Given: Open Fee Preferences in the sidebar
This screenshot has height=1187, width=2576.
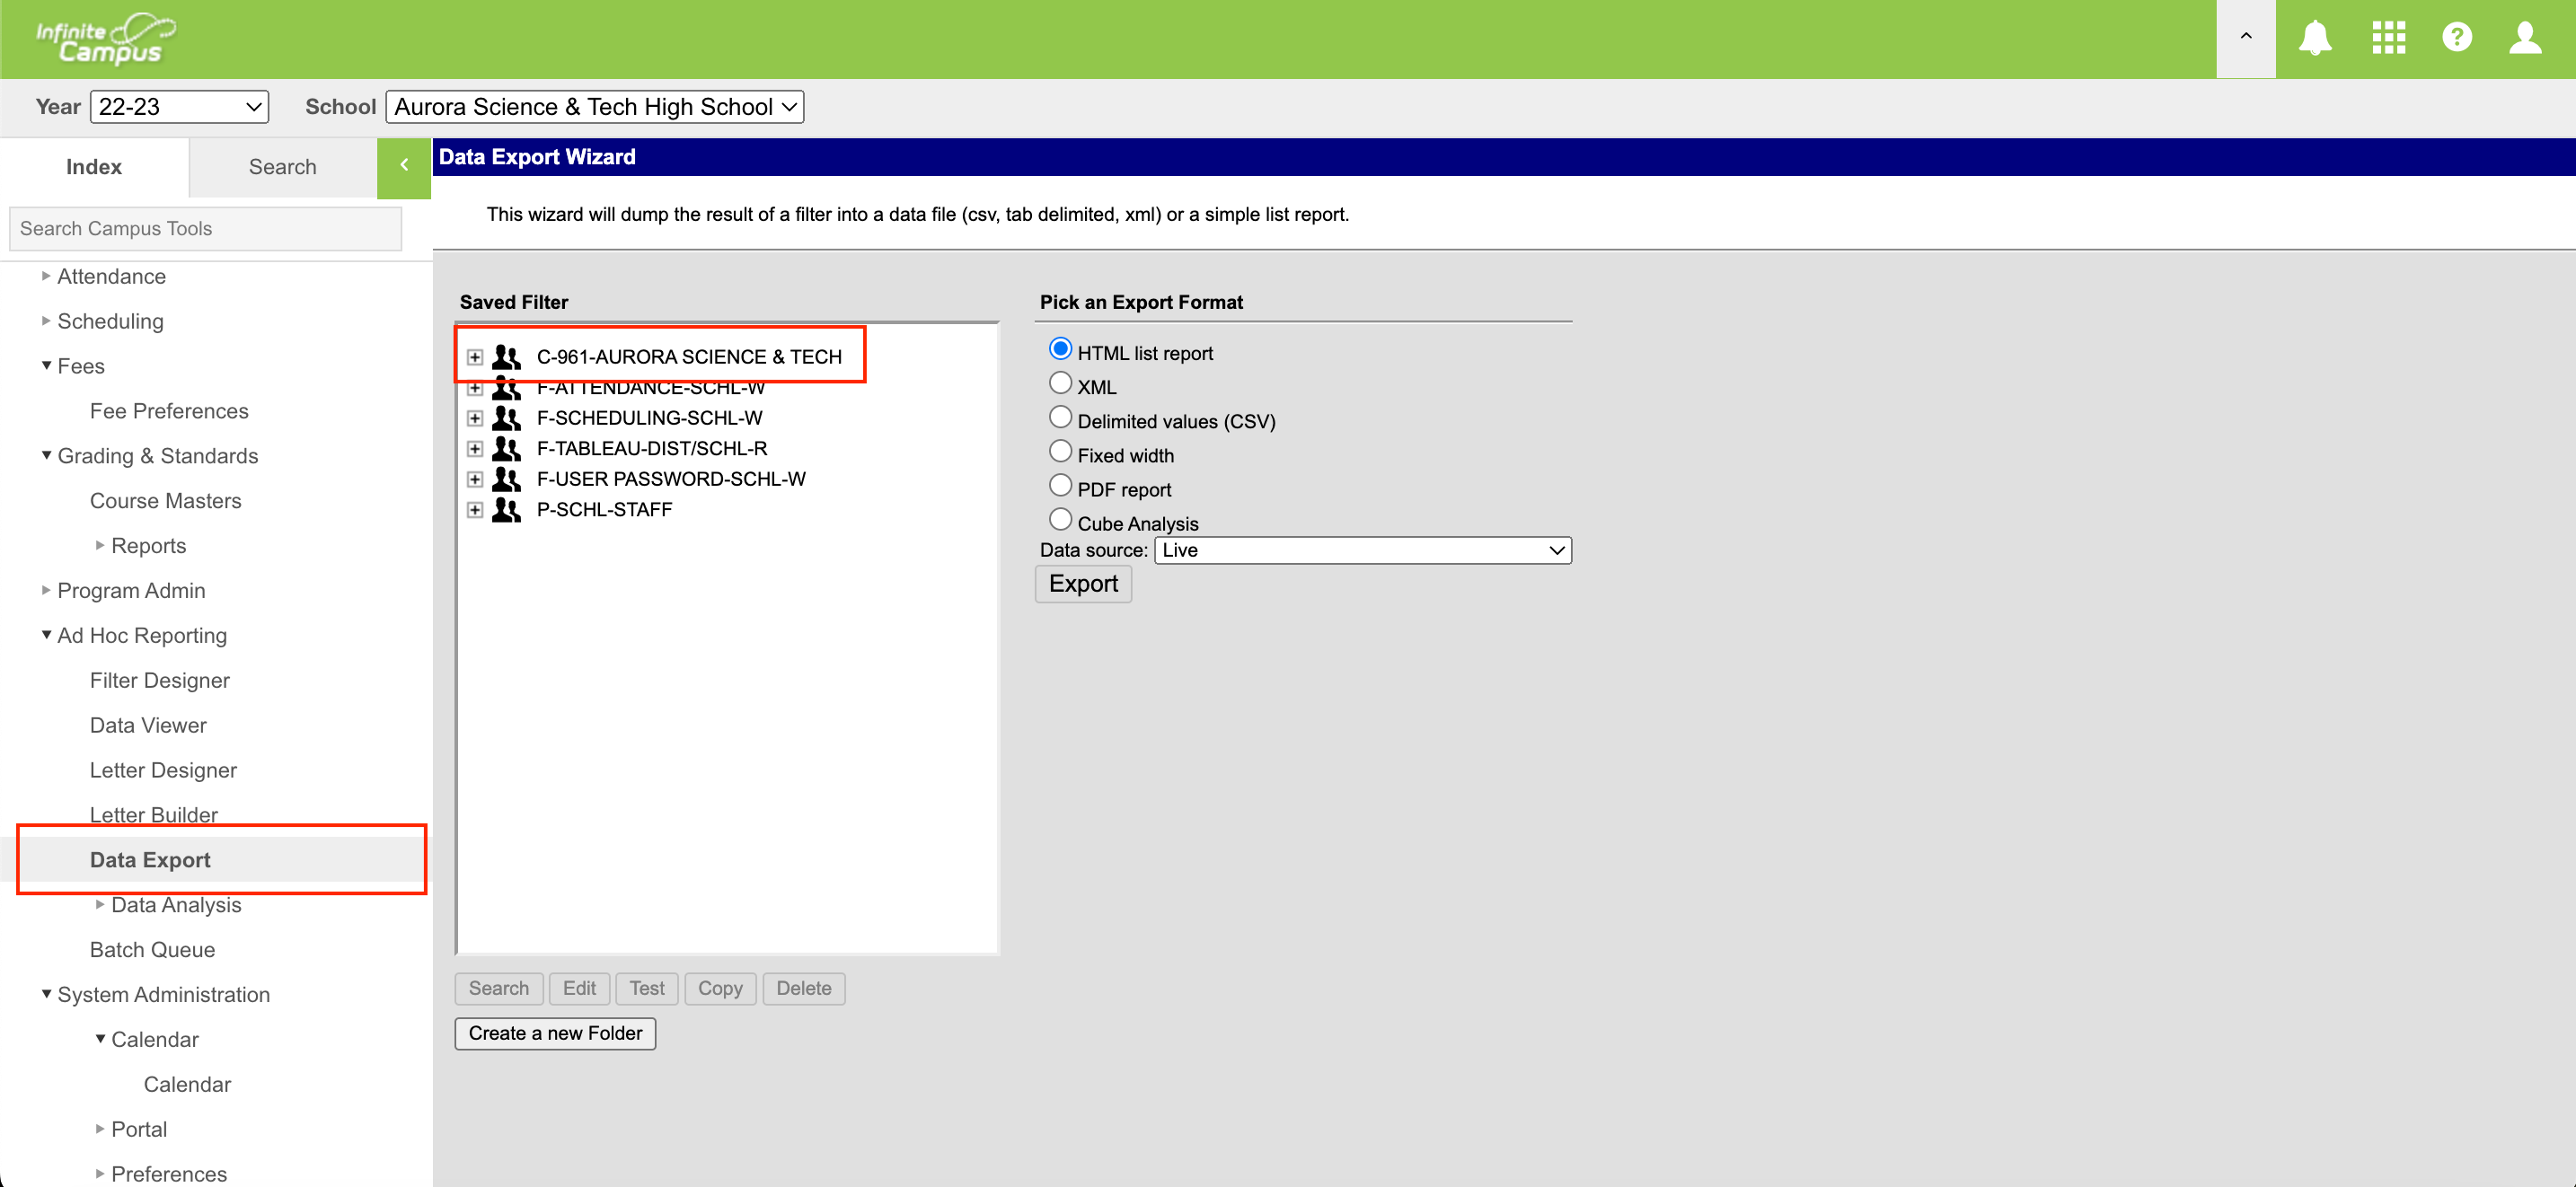Looking at the screenshot, I should [169, 411].
